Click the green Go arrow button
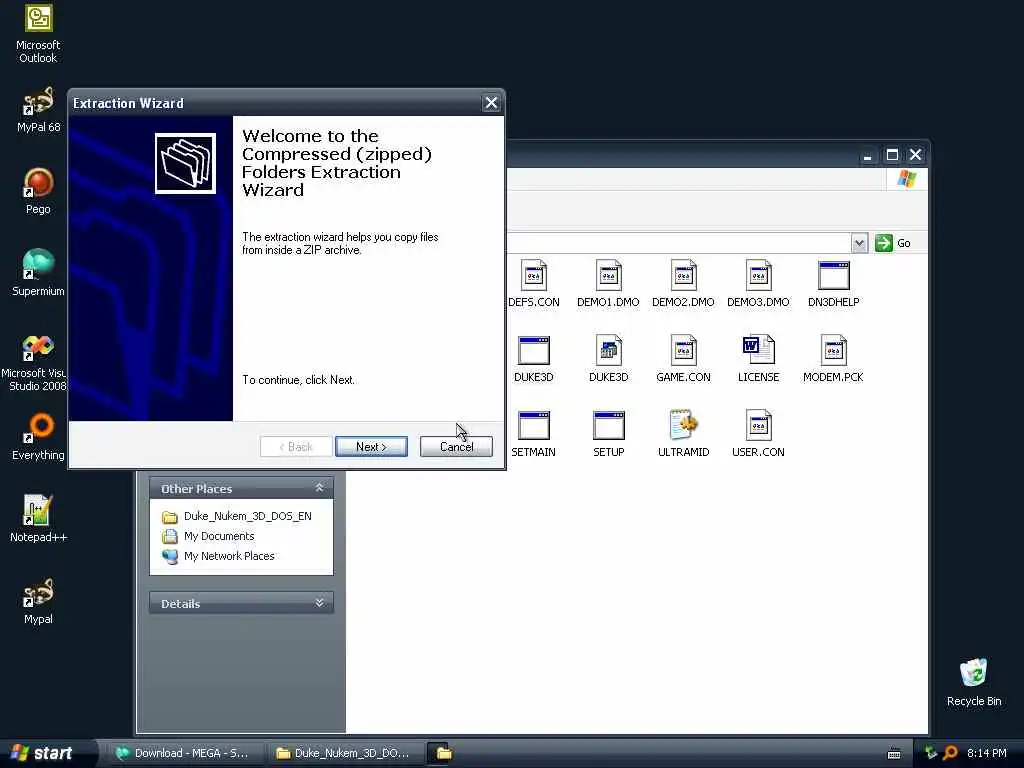Viewport: 1024px width, 768px height. point(884,243)
